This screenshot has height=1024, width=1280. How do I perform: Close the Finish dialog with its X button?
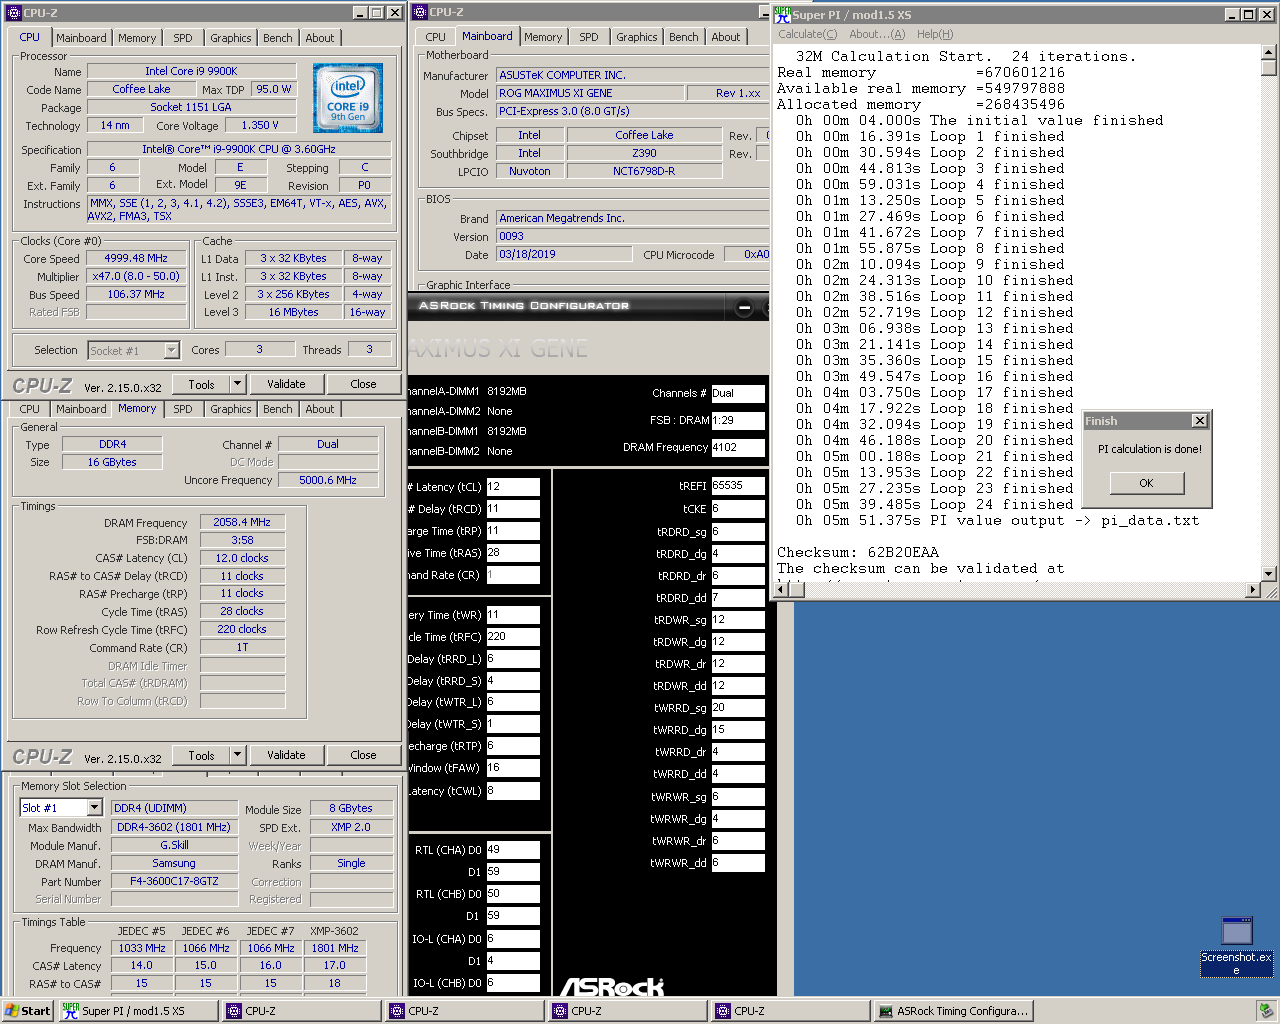[x=1199, y=421]
